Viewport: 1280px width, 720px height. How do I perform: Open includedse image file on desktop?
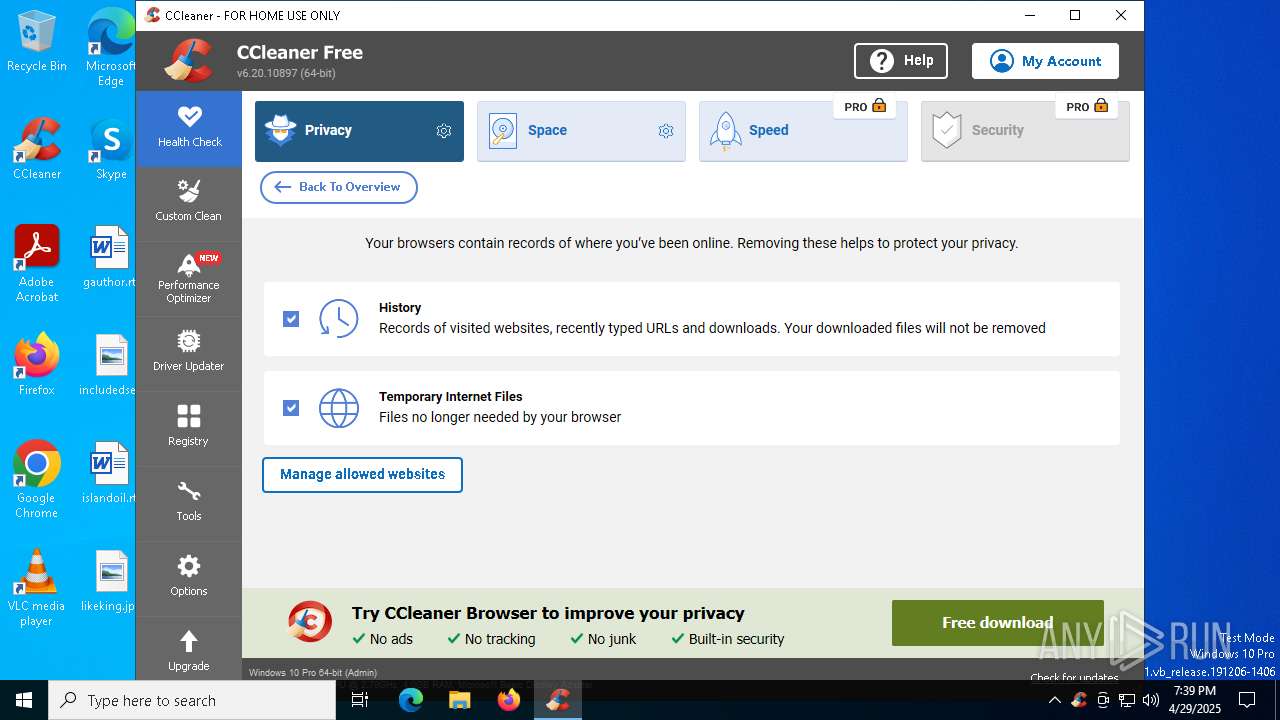click(110, 365)
